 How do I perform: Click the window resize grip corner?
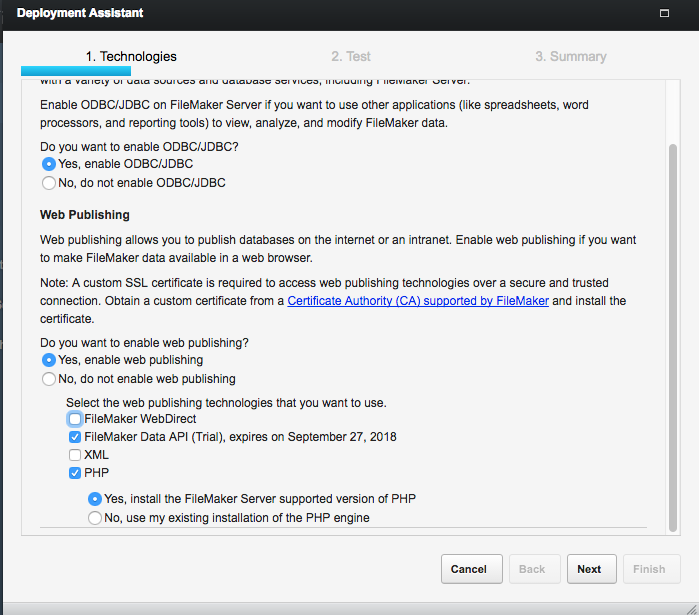coord(691,609)
